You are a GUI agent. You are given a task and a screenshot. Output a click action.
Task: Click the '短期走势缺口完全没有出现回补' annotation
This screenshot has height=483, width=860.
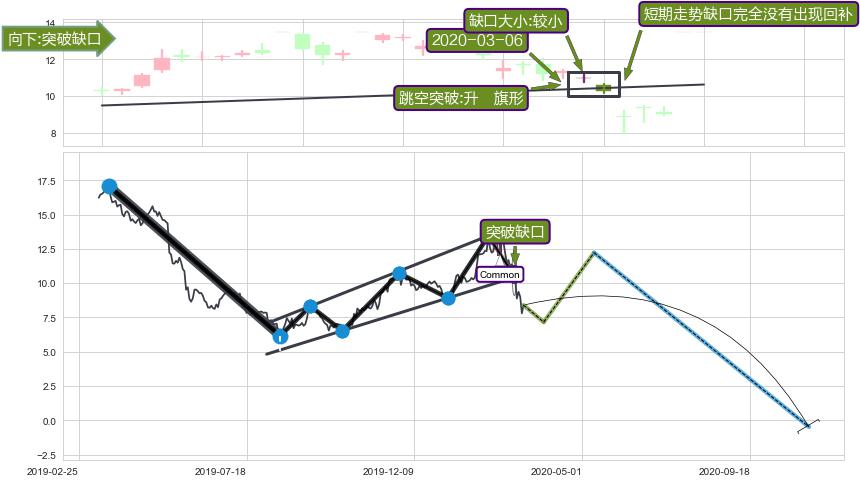coord(748,14)
